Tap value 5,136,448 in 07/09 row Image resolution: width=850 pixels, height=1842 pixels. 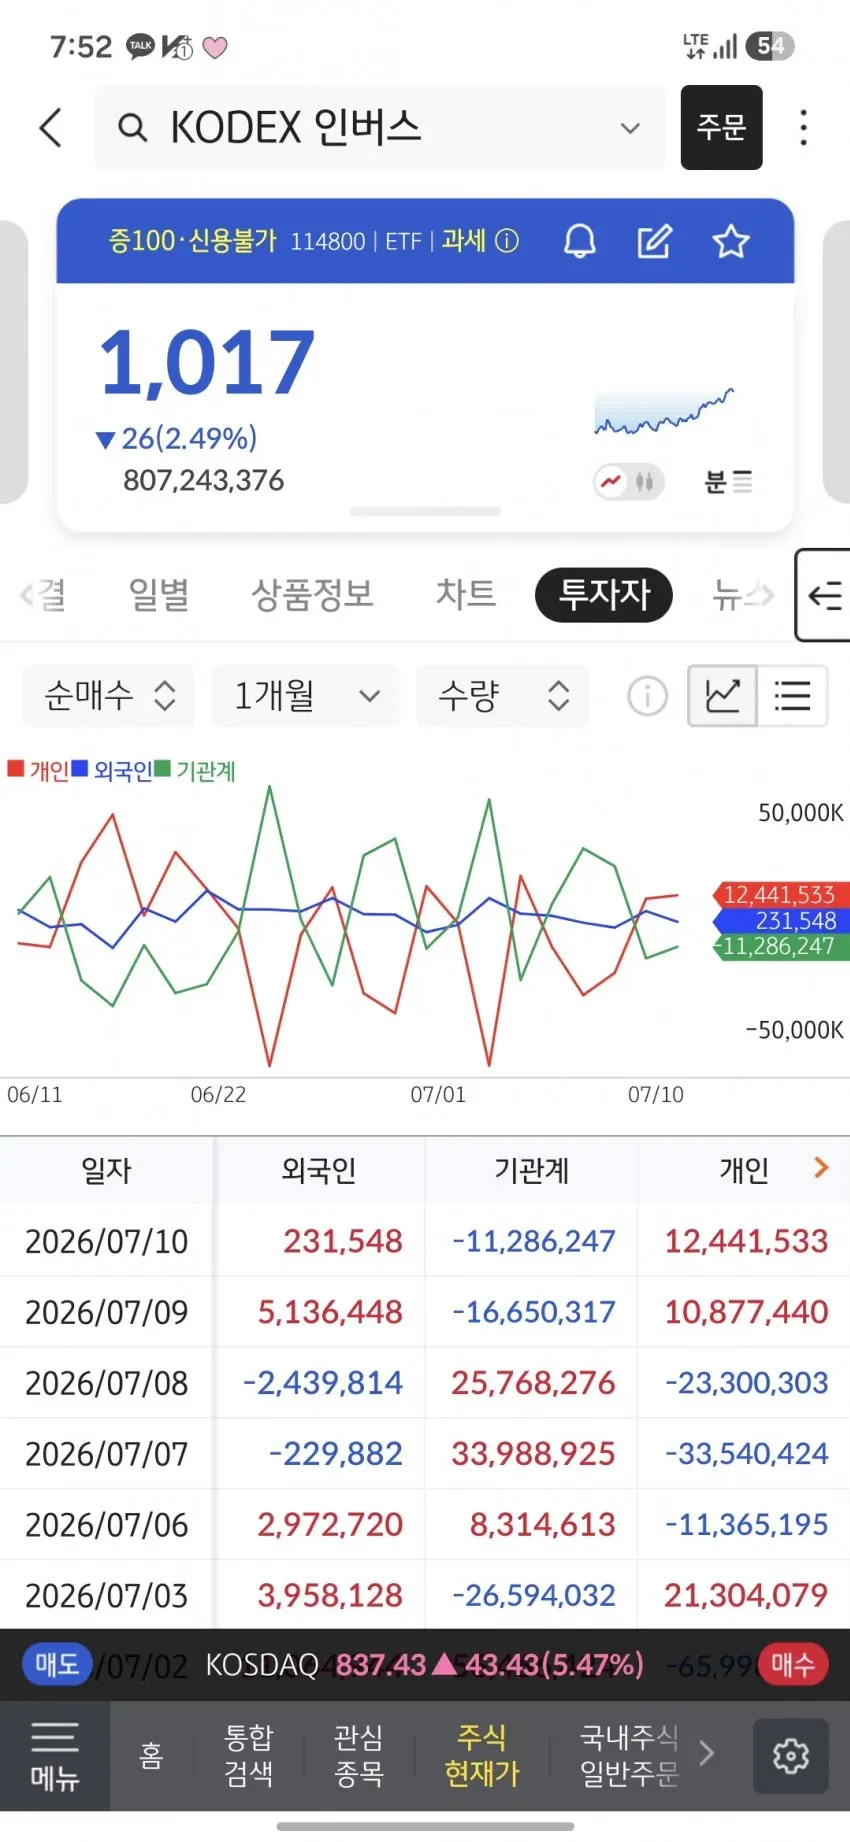(x=330, y=1312)
